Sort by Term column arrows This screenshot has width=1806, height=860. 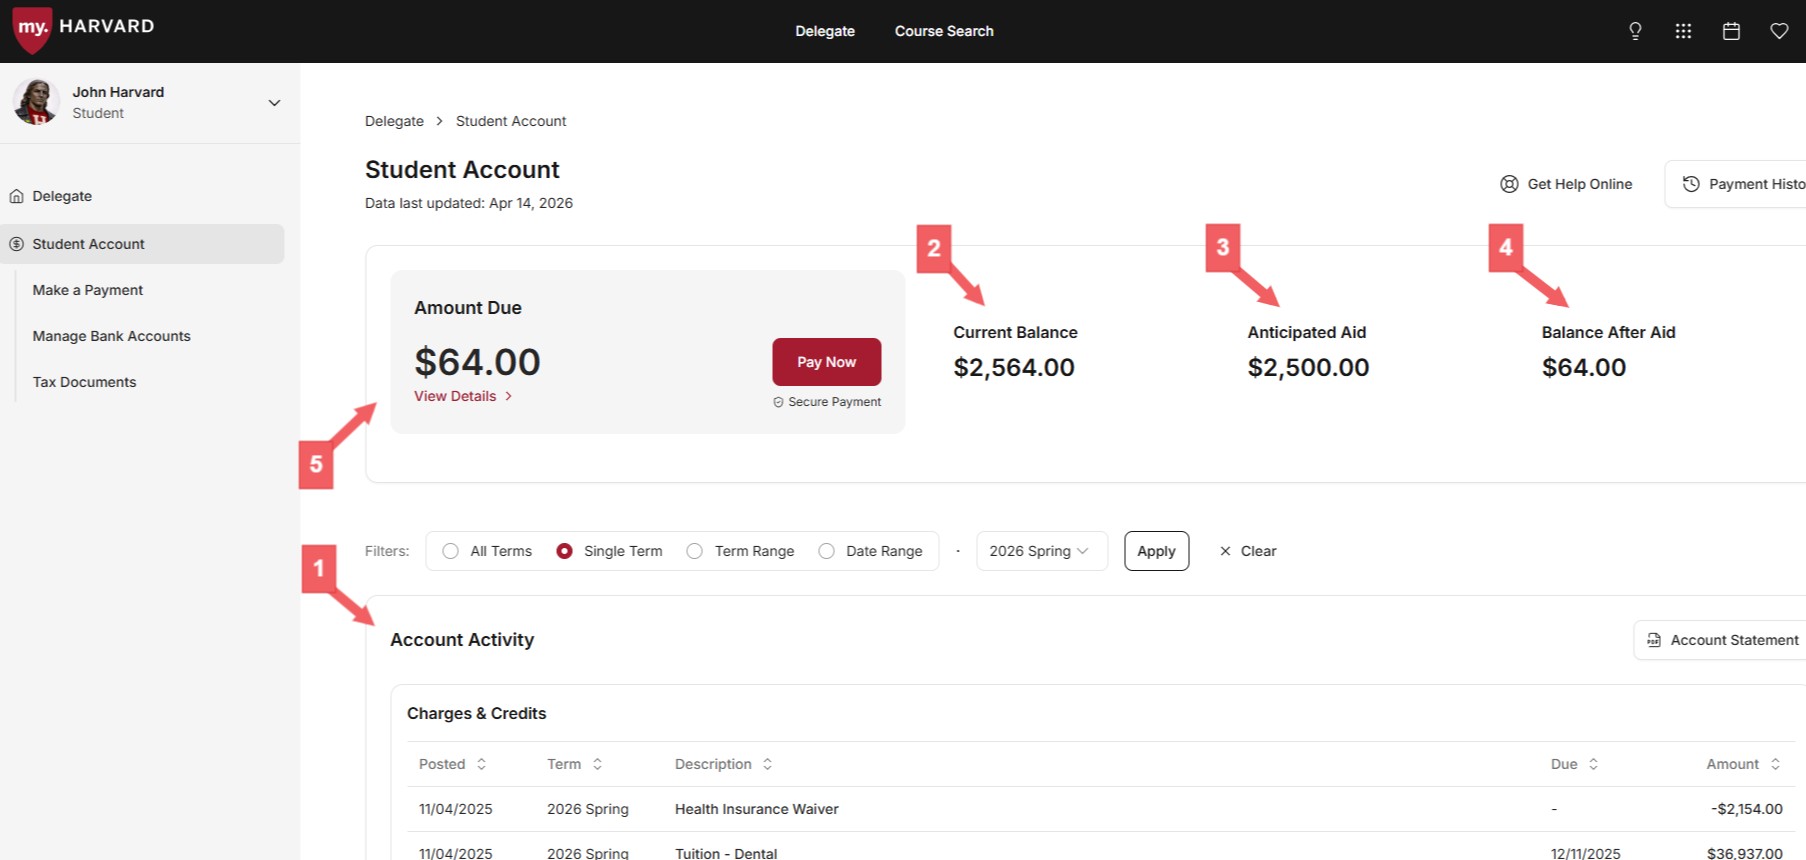(597, 764)
